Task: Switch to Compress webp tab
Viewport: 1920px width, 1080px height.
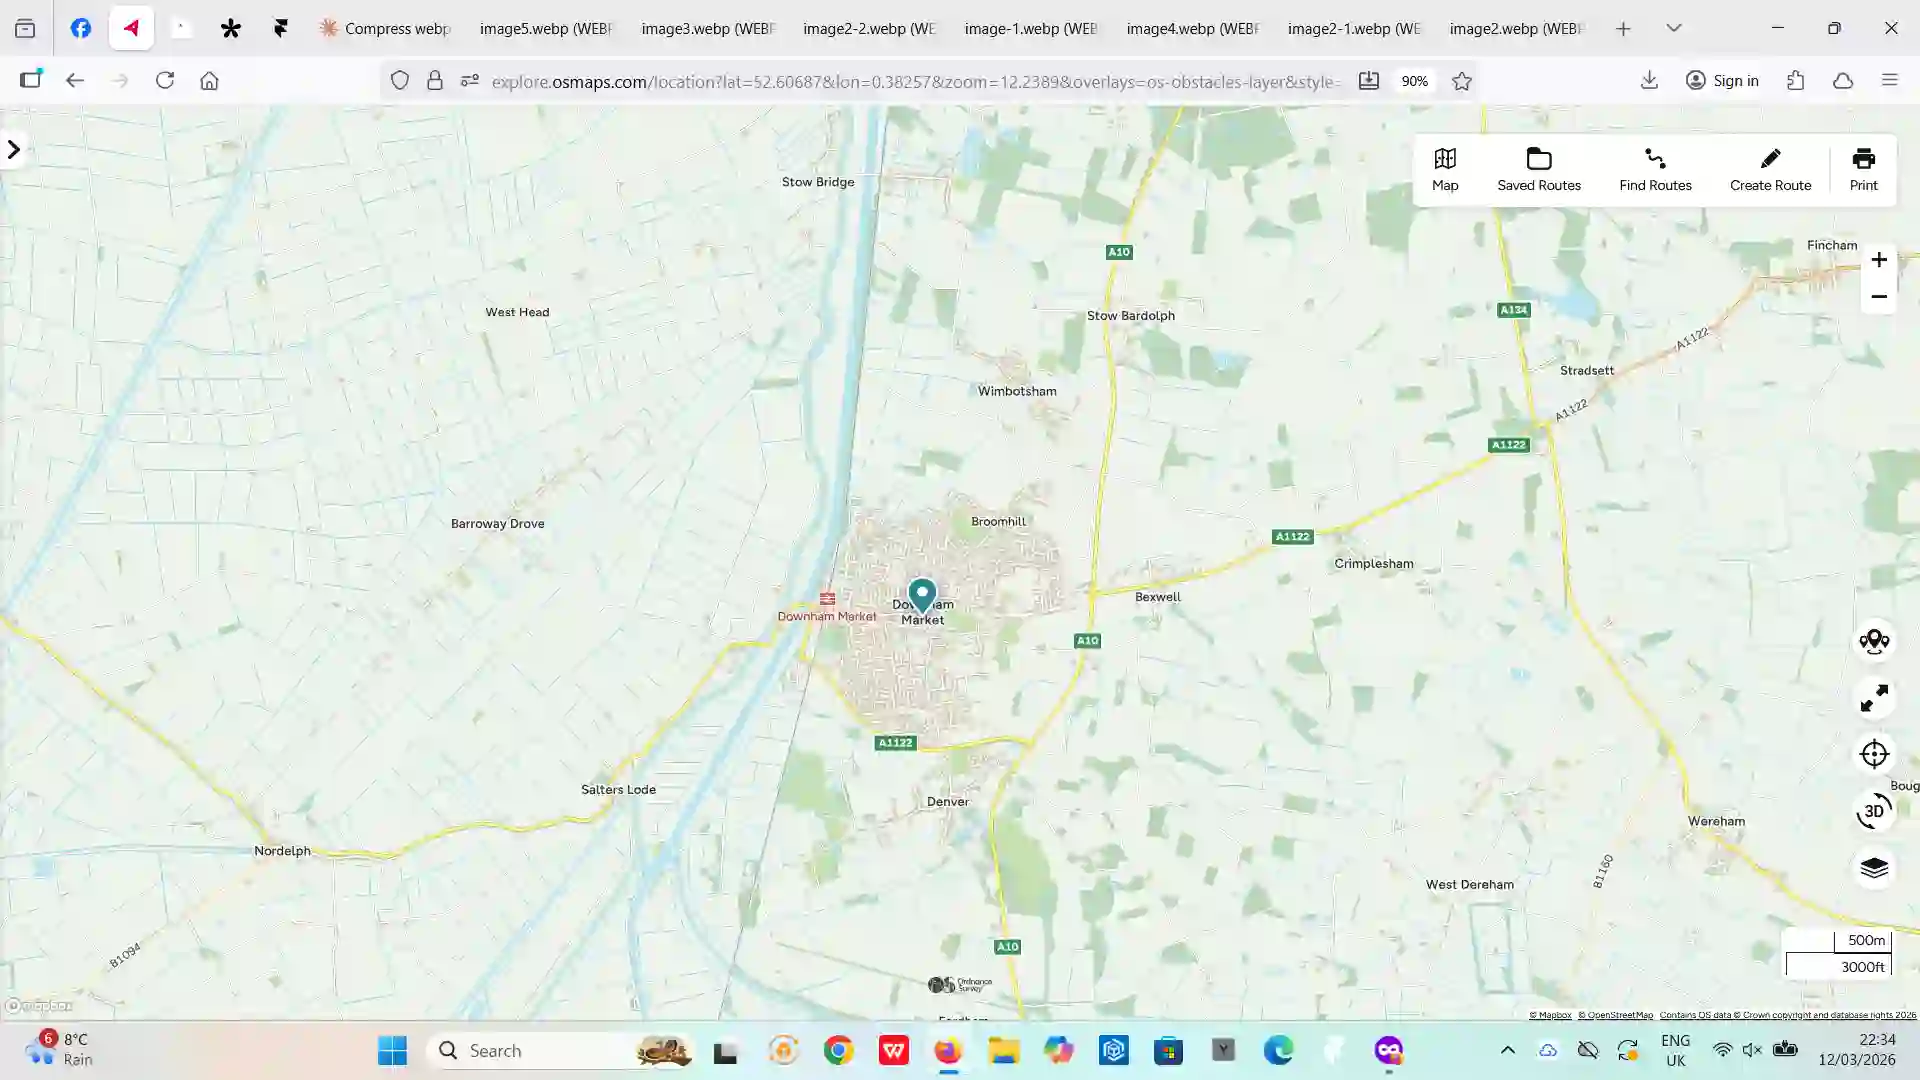Action: [386, 29]
